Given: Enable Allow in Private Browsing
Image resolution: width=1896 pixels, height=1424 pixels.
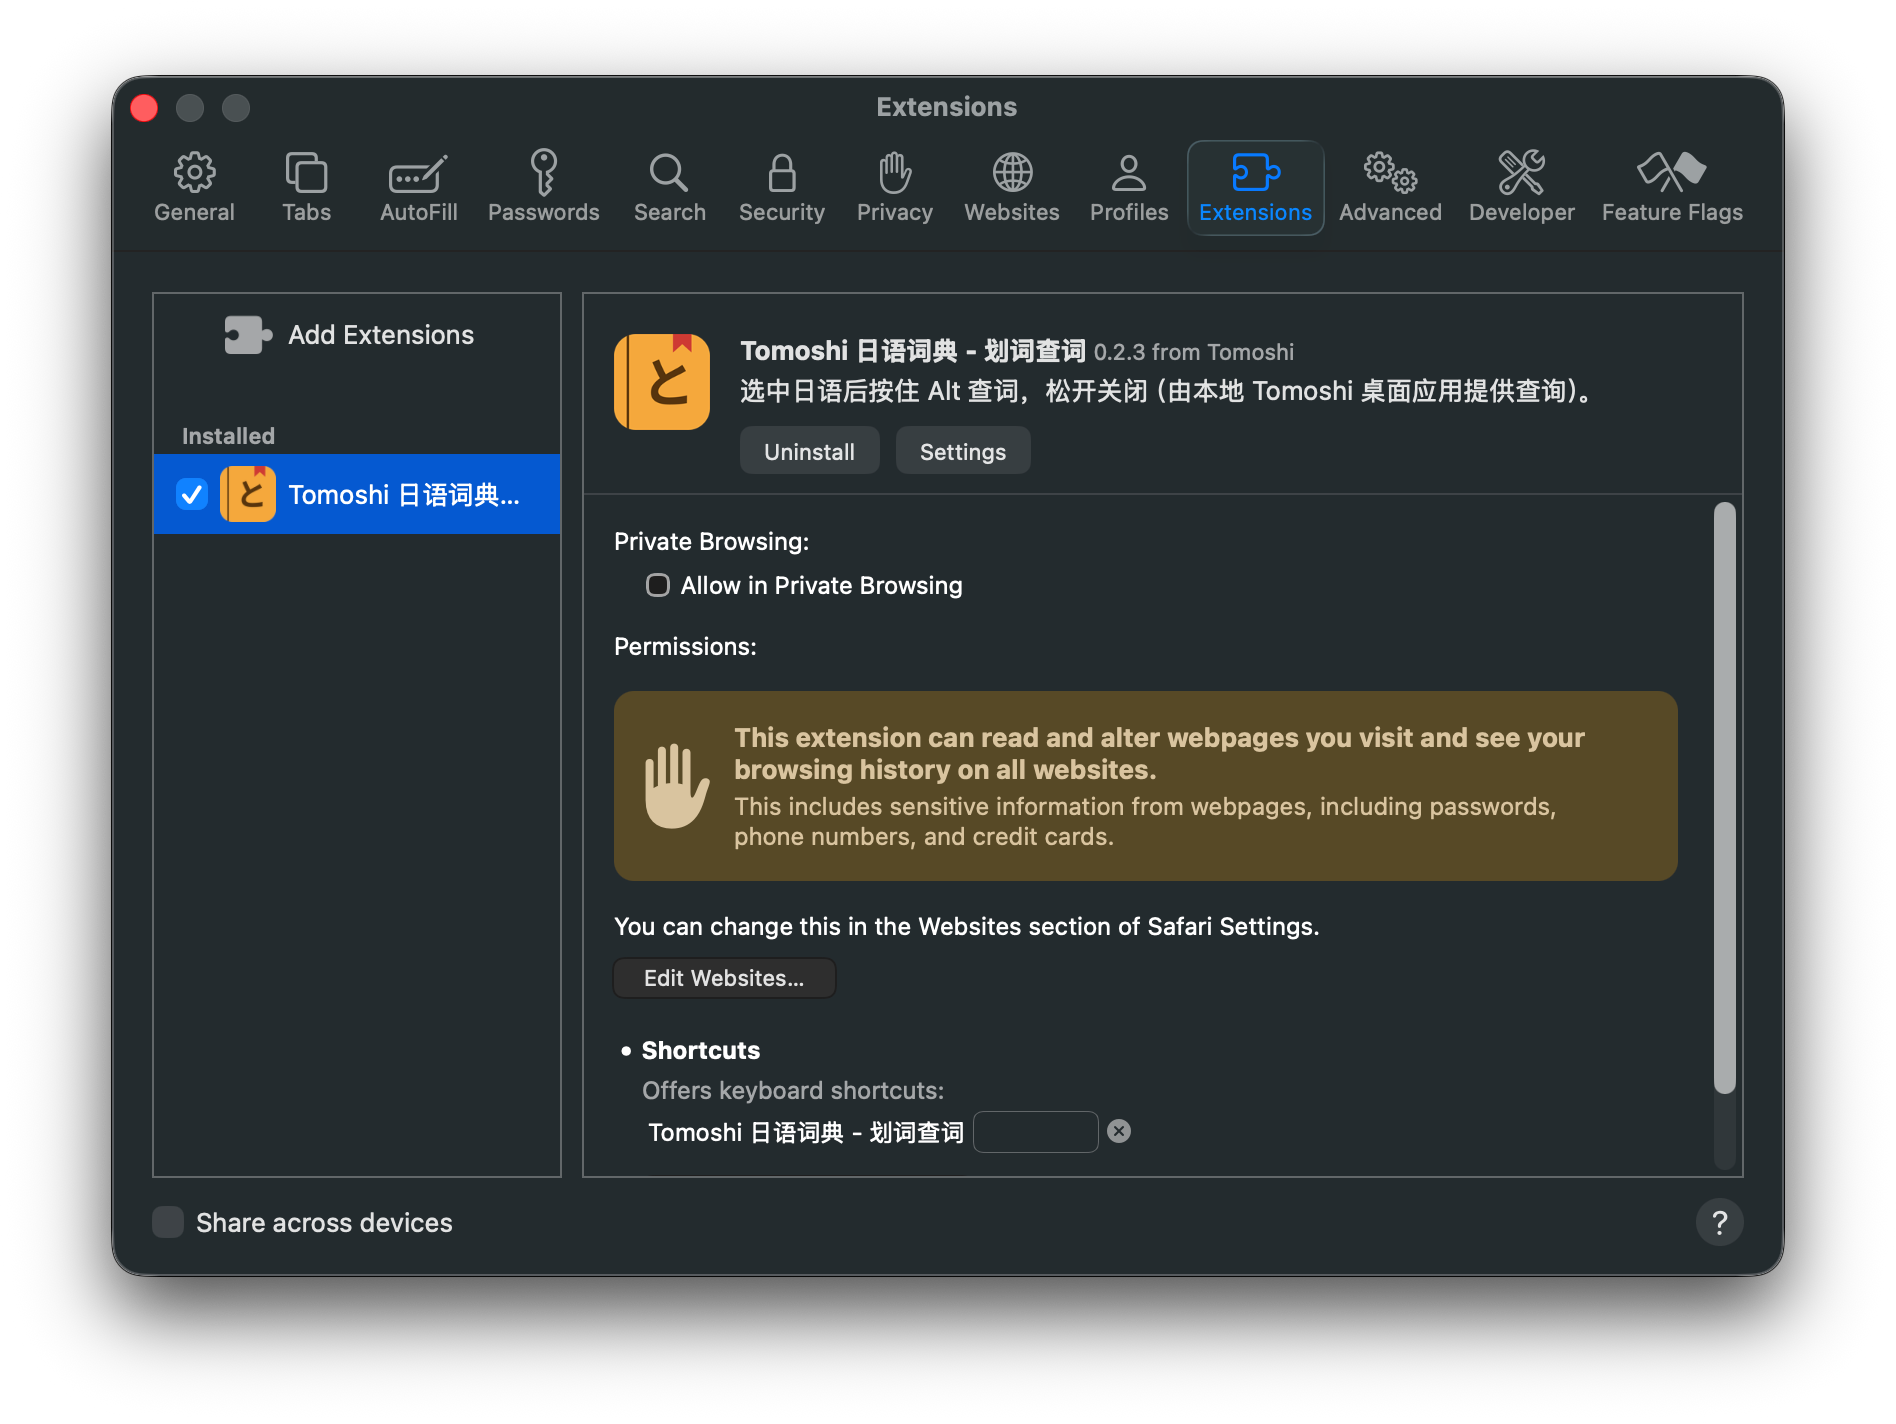Looking at the screenshot, I should [657, 585].
